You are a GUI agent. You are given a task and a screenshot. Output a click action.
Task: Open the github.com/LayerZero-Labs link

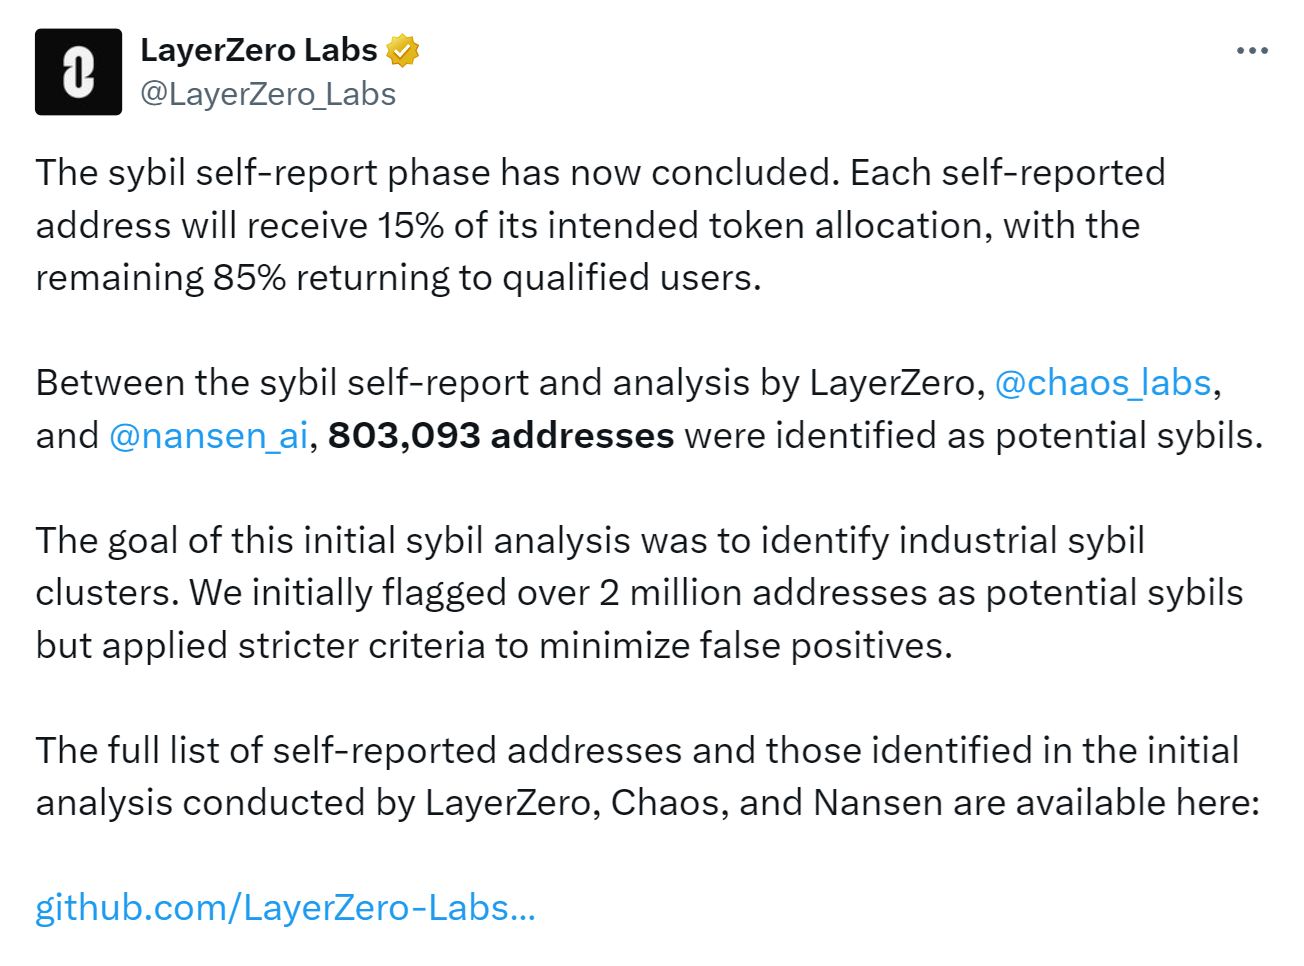[x=286, y=908]
